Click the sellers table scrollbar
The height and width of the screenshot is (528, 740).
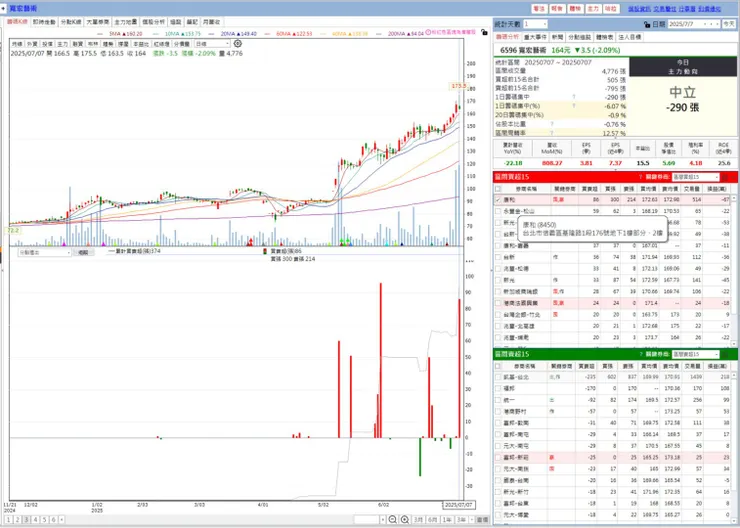734,446
